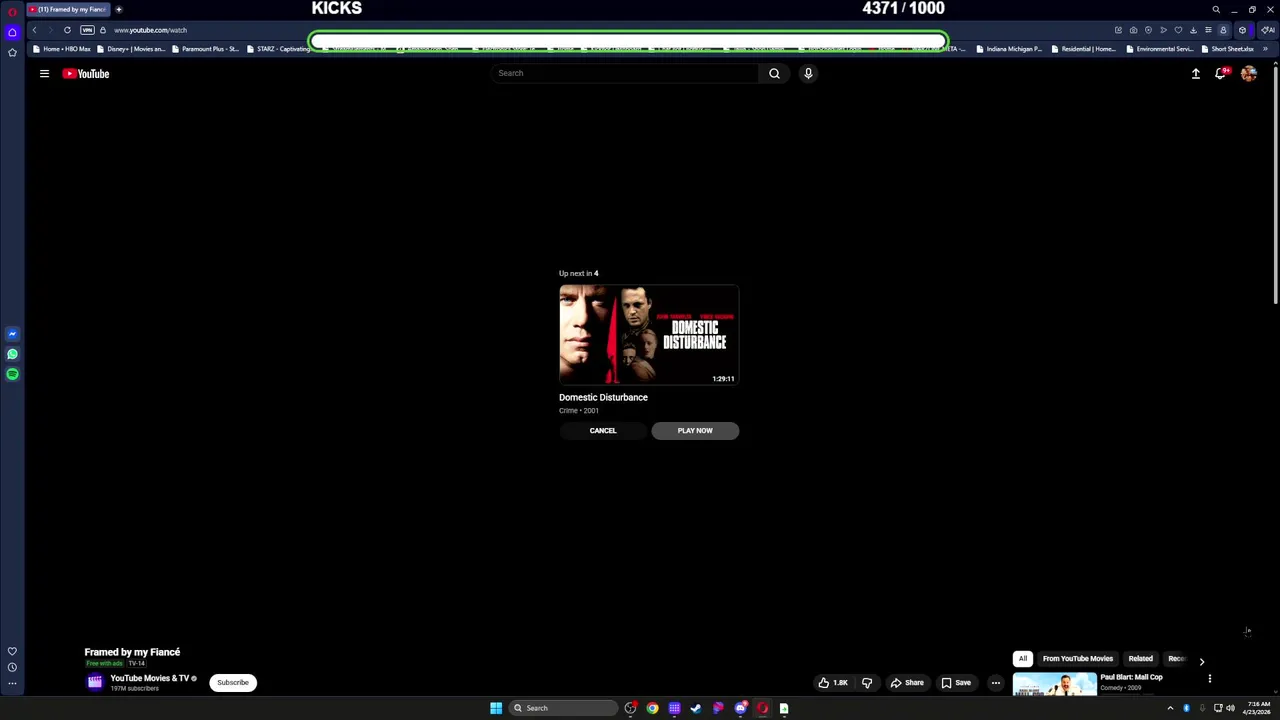Open the Opera sidebar home icon
Image resolution: width=1280 pixels, height=720 pixels.
(12, 32)
